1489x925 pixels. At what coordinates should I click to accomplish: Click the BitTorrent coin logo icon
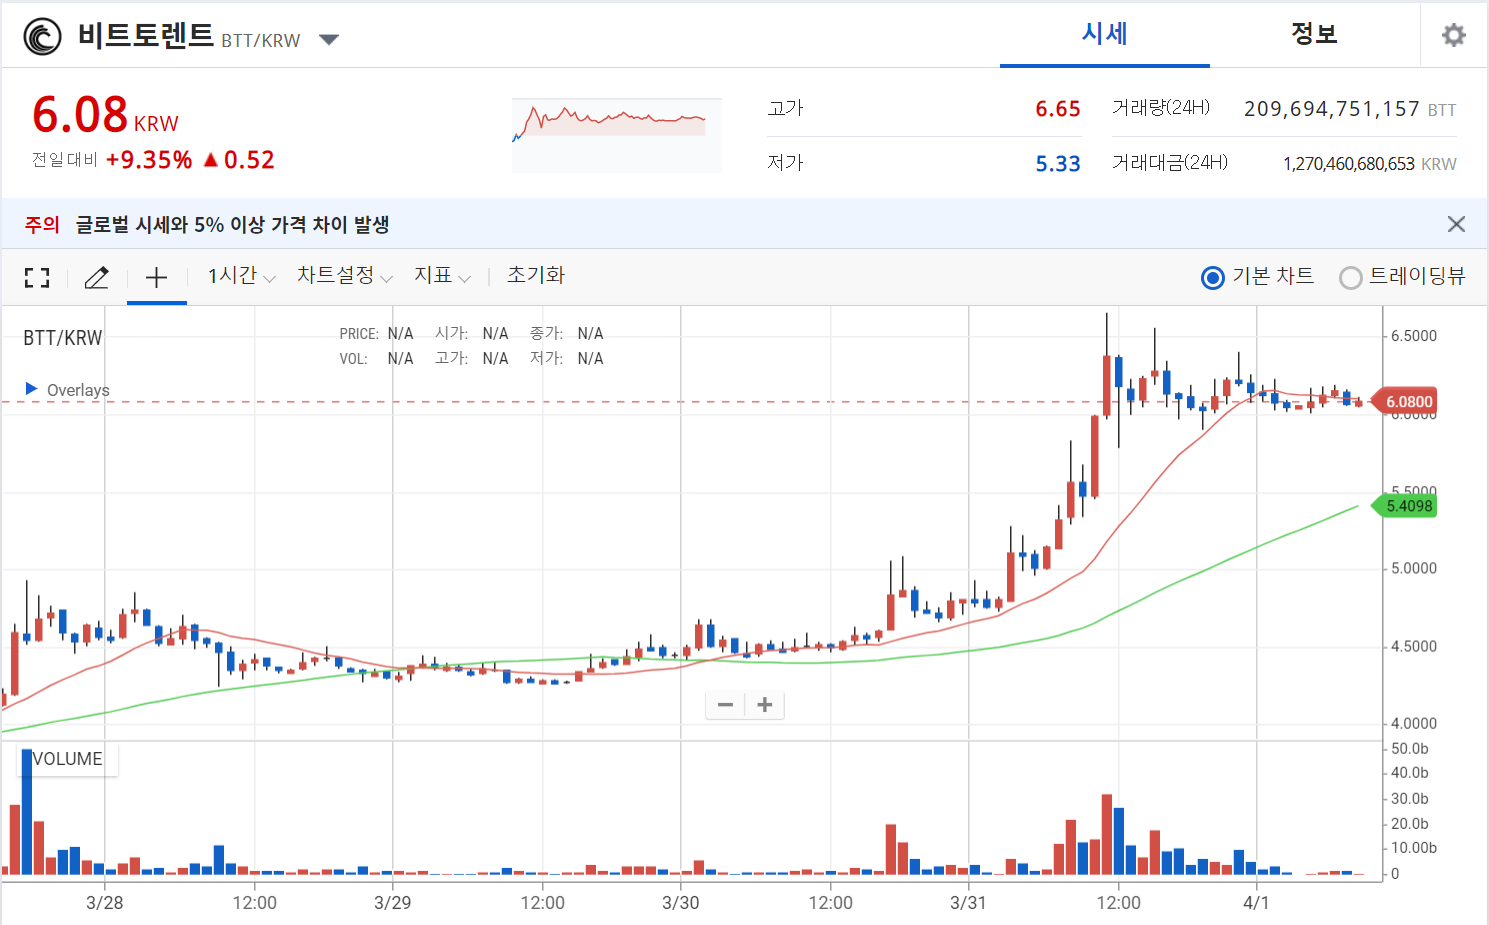43,37
